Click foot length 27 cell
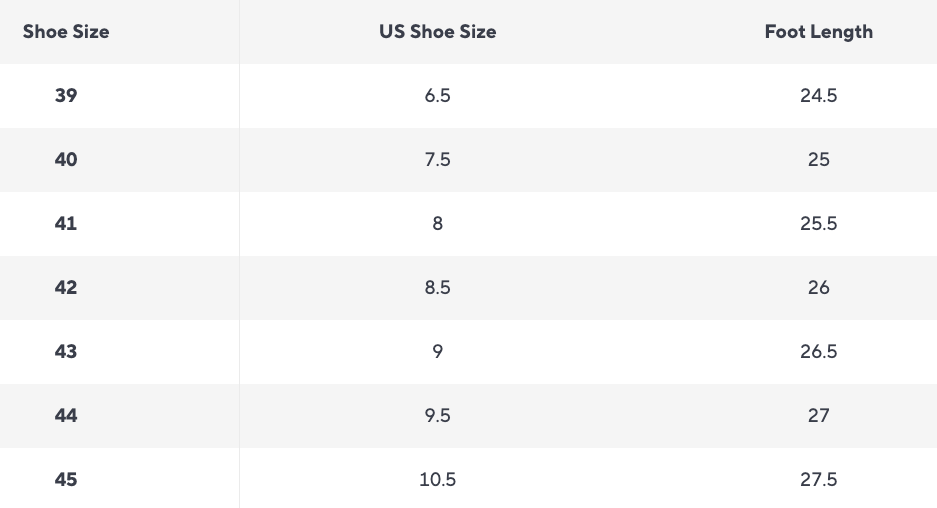Viewport: 937px width, 508px height. coord(818,416)
